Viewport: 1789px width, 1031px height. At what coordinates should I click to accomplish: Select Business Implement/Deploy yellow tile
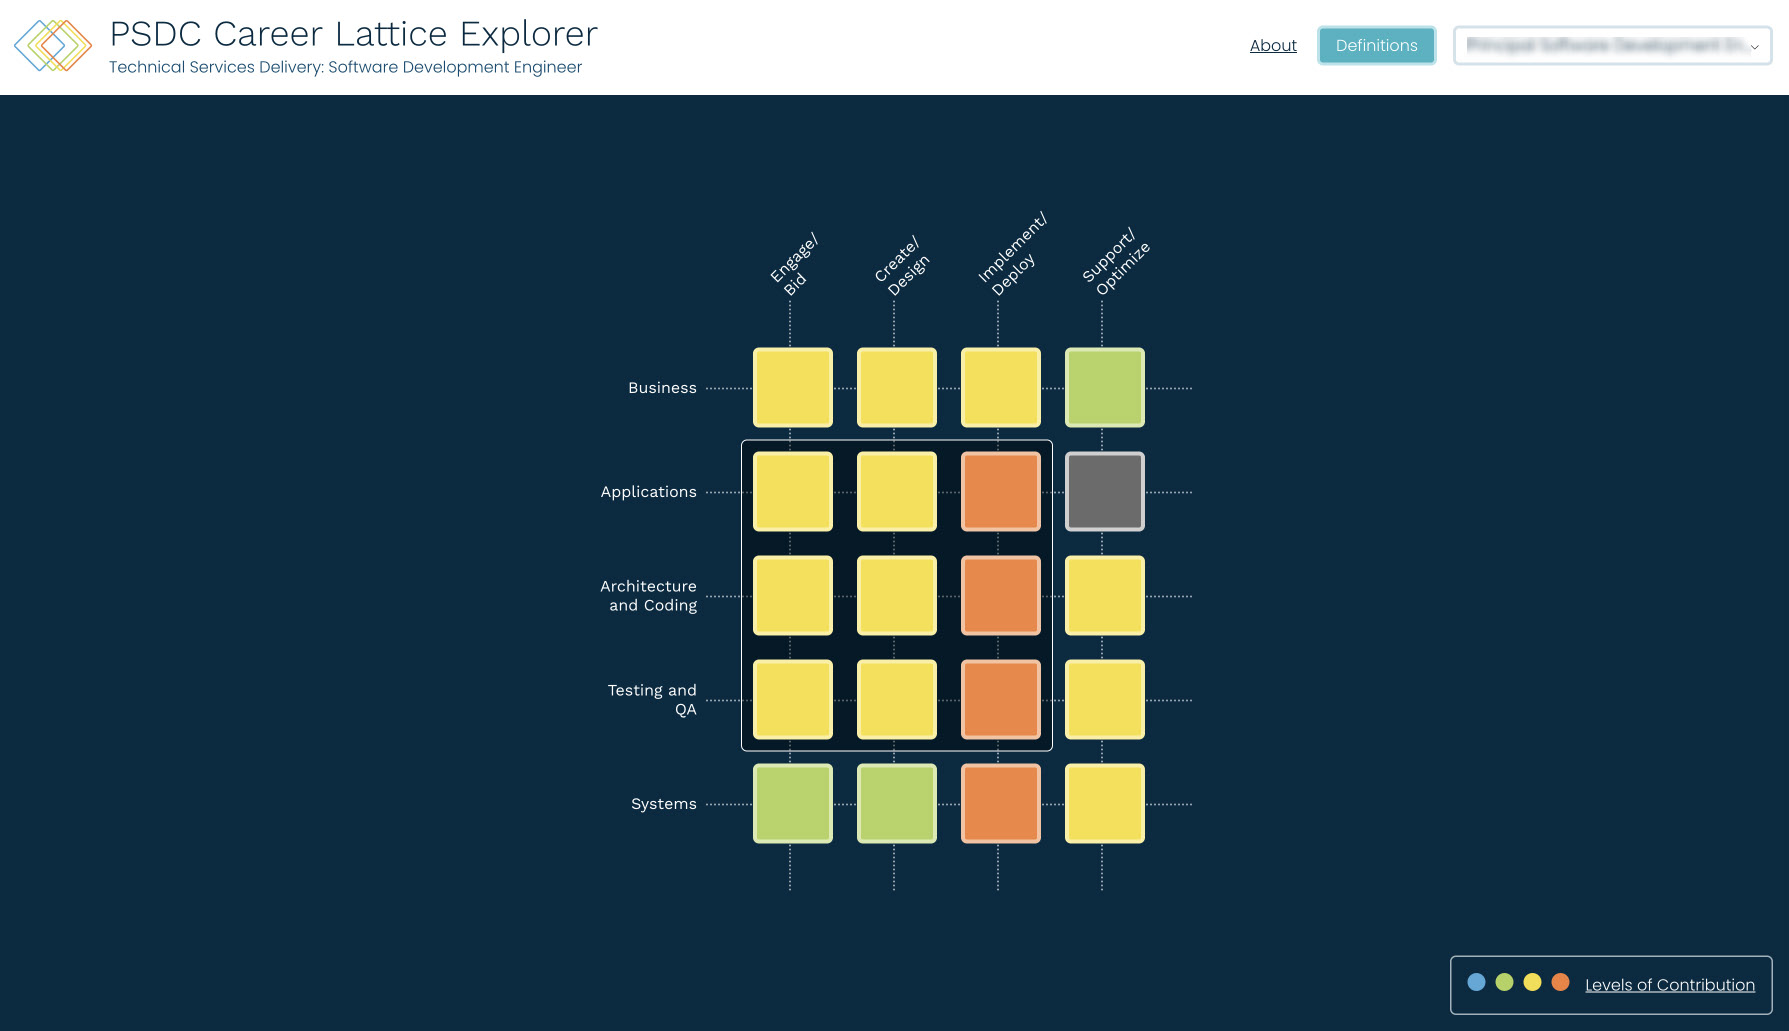click(1001, 388)
